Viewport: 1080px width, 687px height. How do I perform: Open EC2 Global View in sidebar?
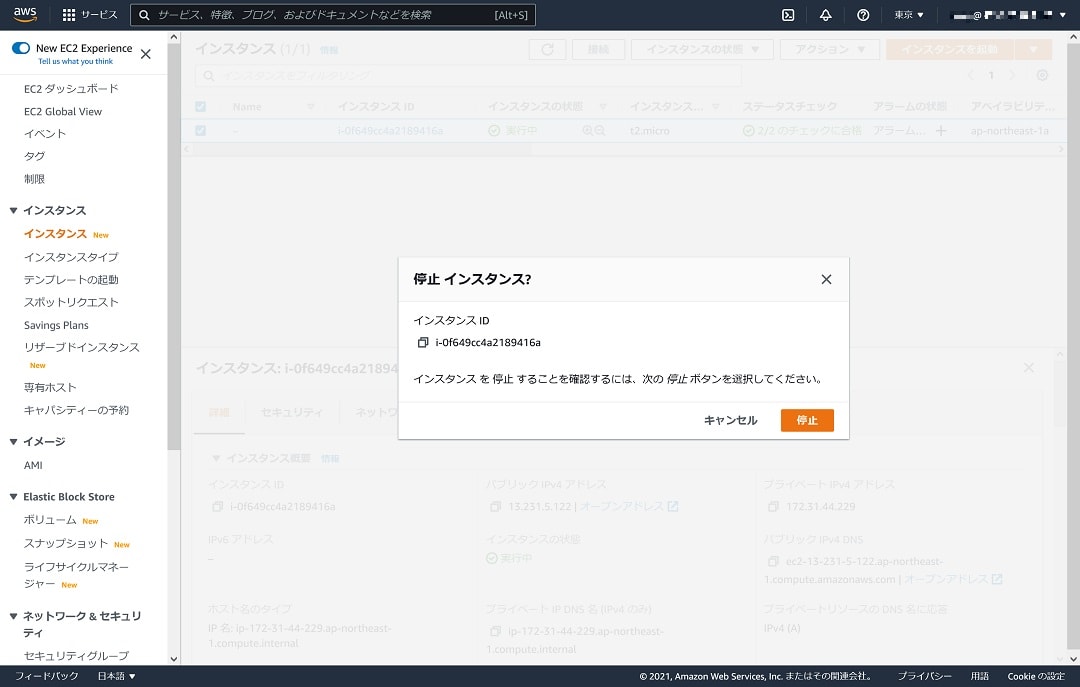pyautogui.click(x=63, y=112)
